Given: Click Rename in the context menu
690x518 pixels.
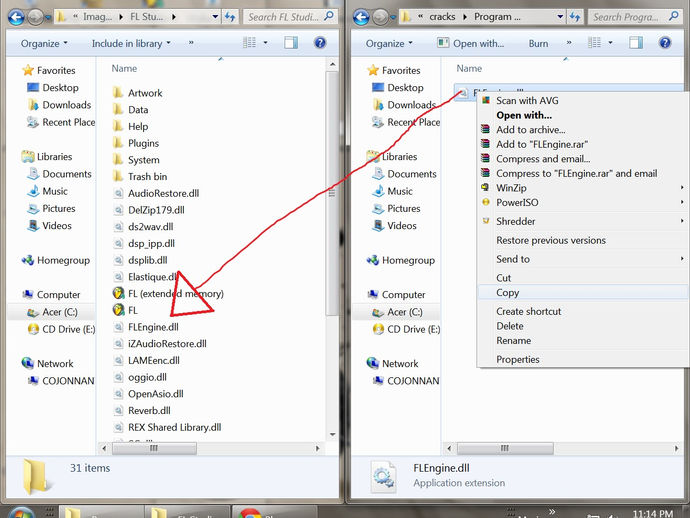Looking at the screenshot, I should tap(513, 341).
